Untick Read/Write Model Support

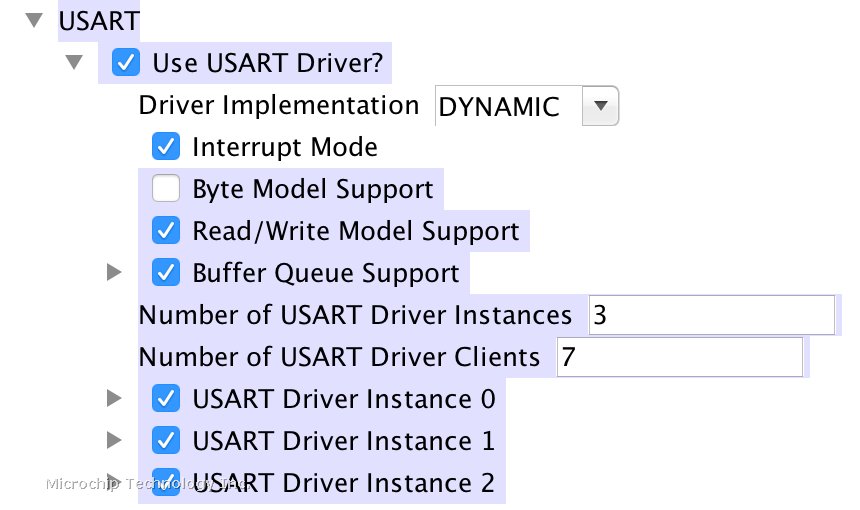click(x=165, y=231)
